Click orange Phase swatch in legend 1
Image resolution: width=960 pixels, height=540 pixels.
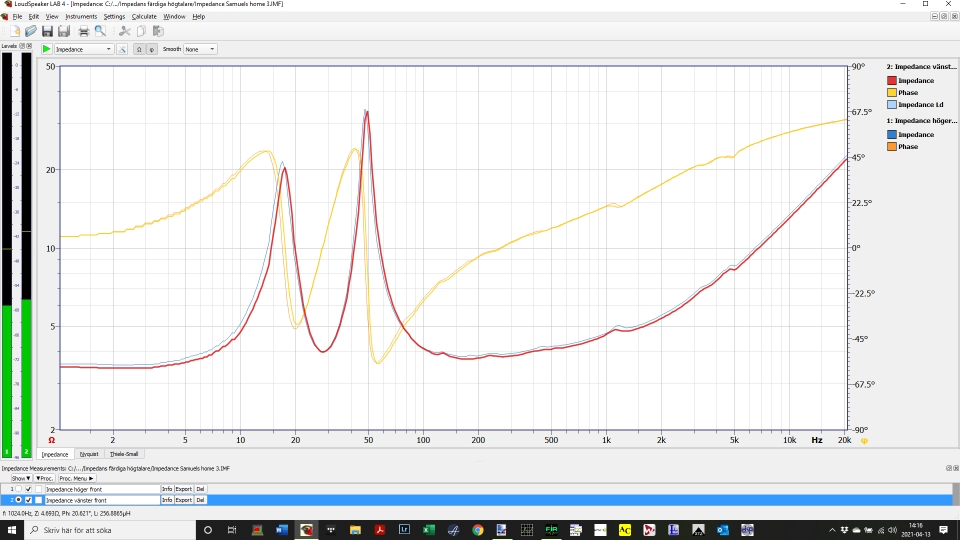pyautogui.click(x=891, y=146)
